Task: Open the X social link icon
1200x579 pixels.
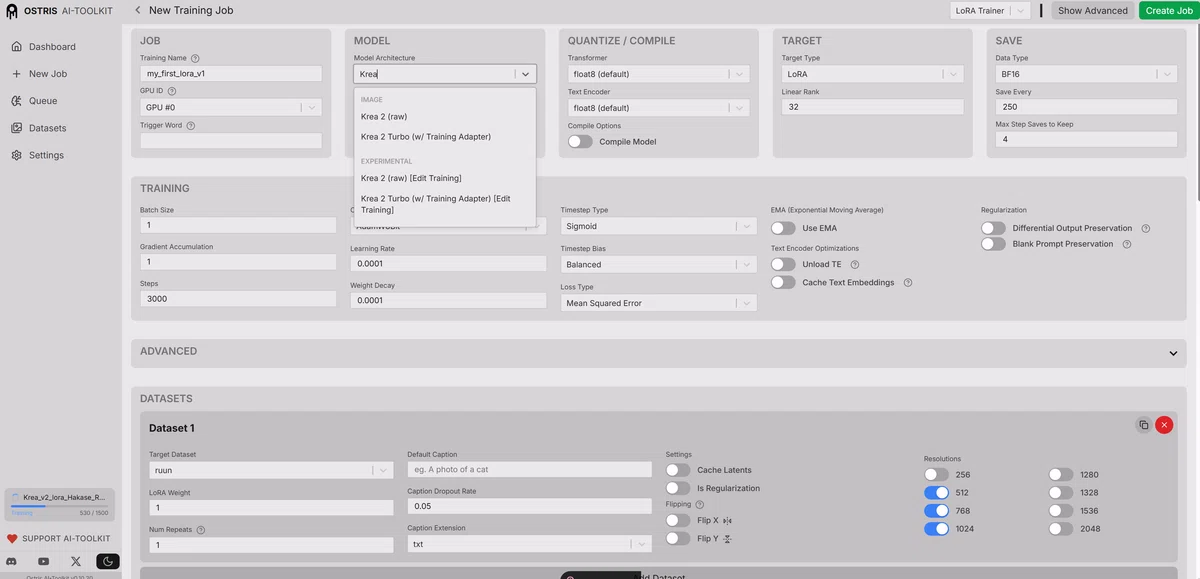Action: click(x=76, y=562)
